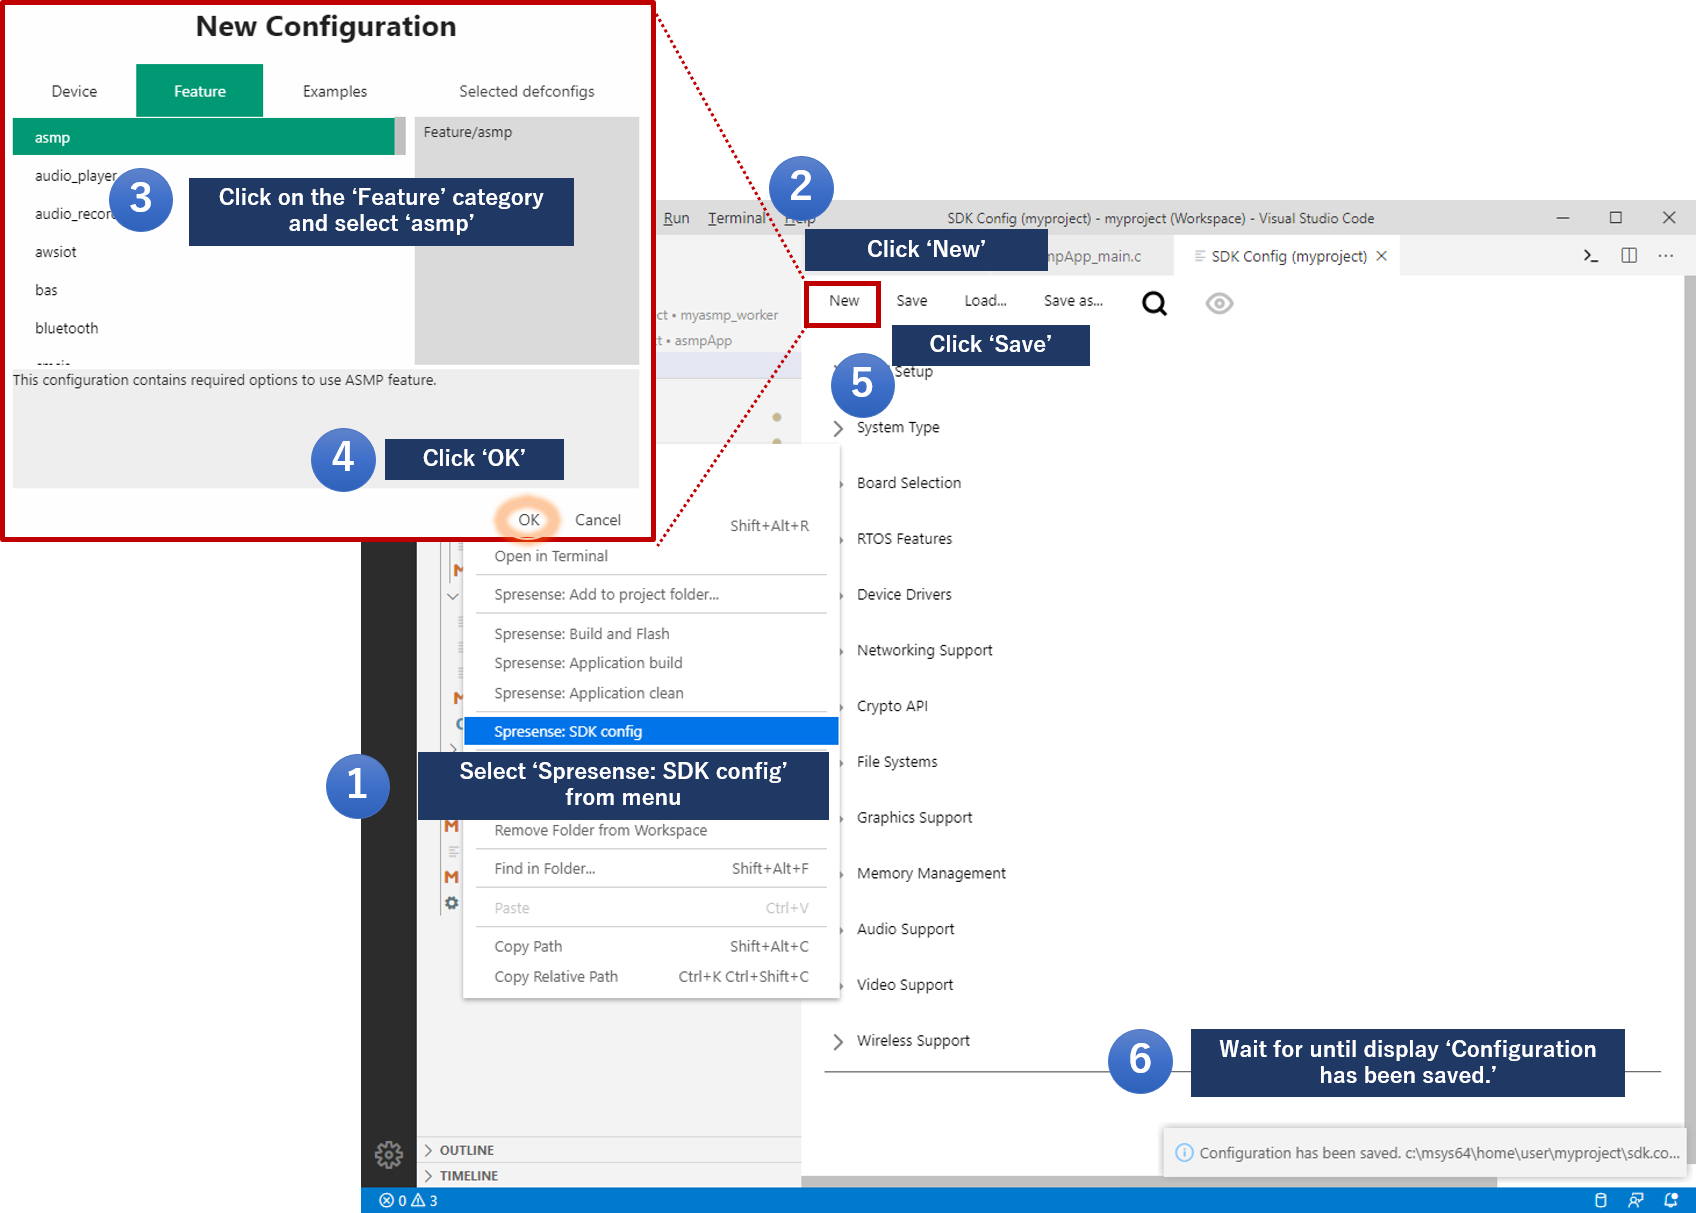Click the horizontal scrollbar under SDK Config
The width and height of the screenshot is (1696, 1213).
(1150, 1181)
